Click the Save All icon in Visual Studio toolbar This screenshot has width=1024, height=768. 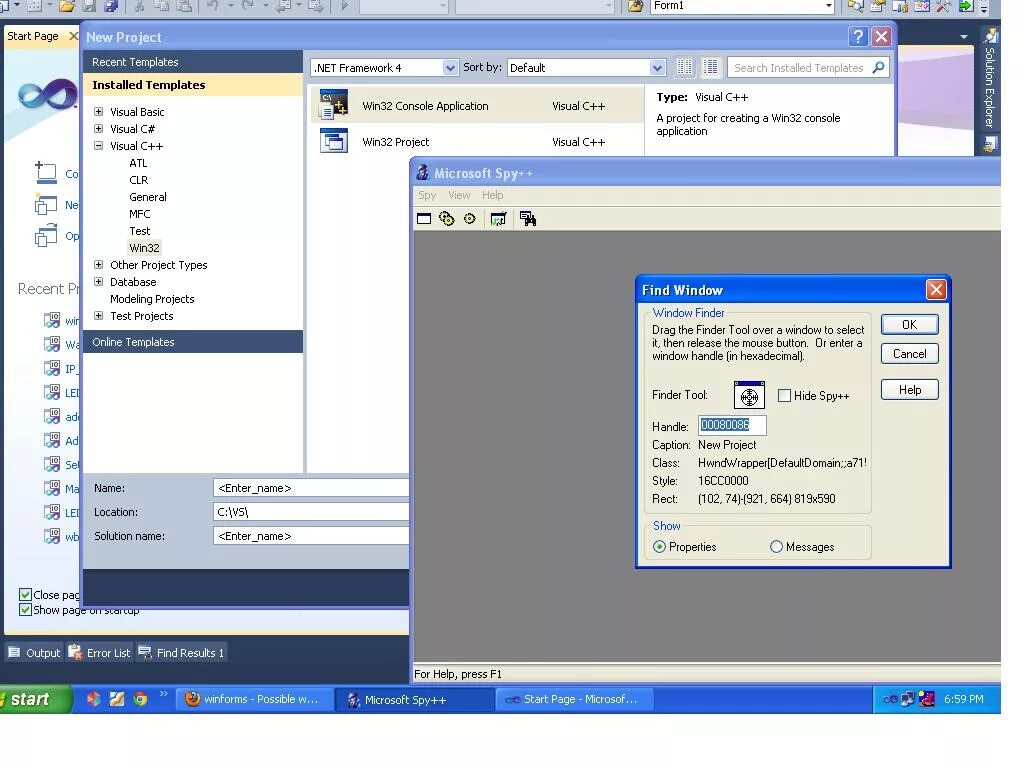(x=112, y=6)
